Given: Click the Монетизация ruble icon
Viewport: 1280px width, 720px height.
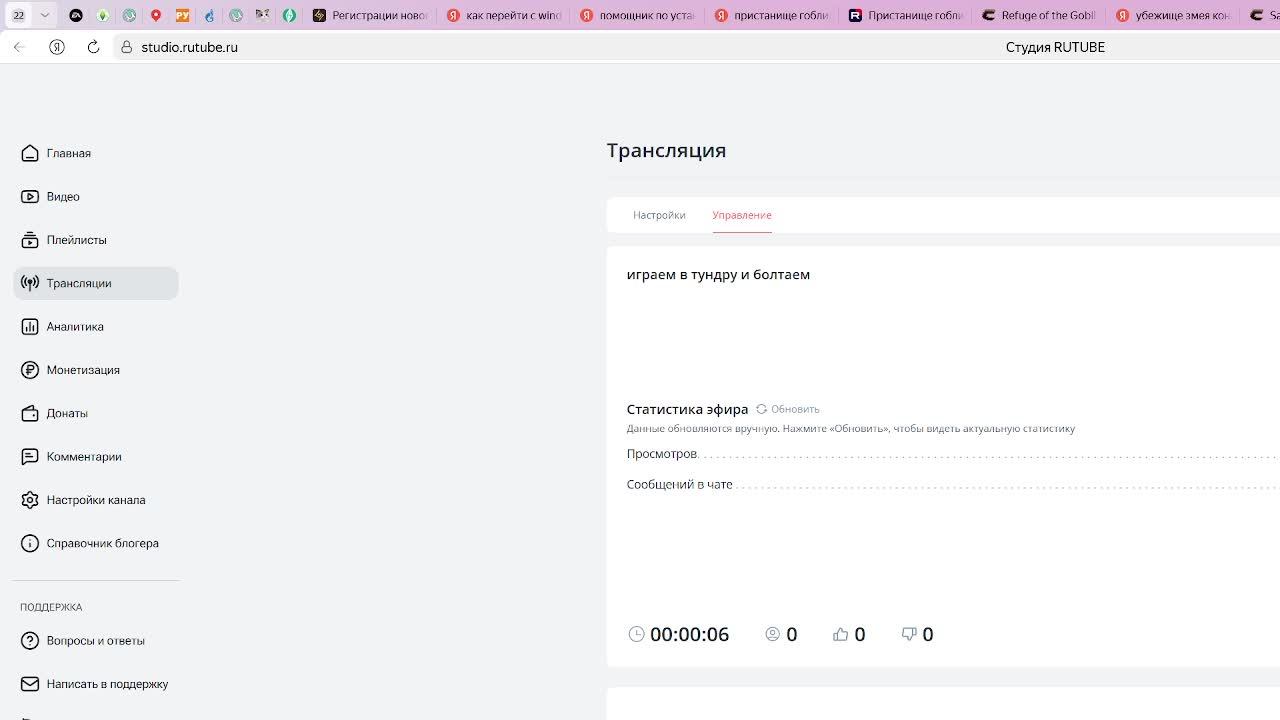Looking at the screenshot, I should coord(30,370).
